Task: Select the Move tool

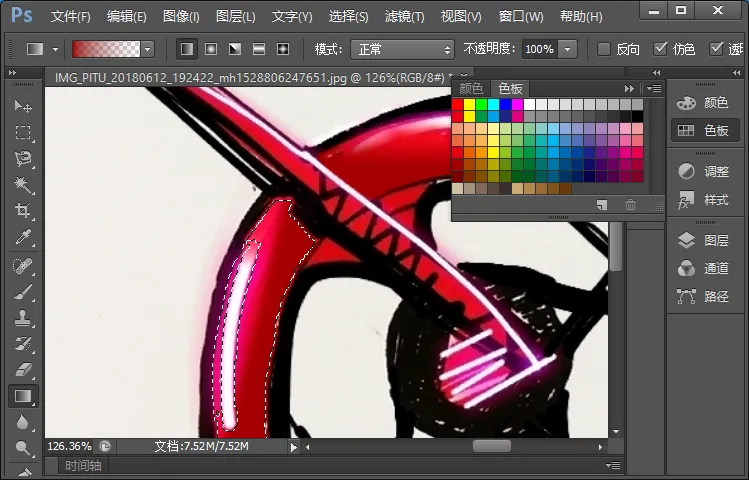Action: 22,106
